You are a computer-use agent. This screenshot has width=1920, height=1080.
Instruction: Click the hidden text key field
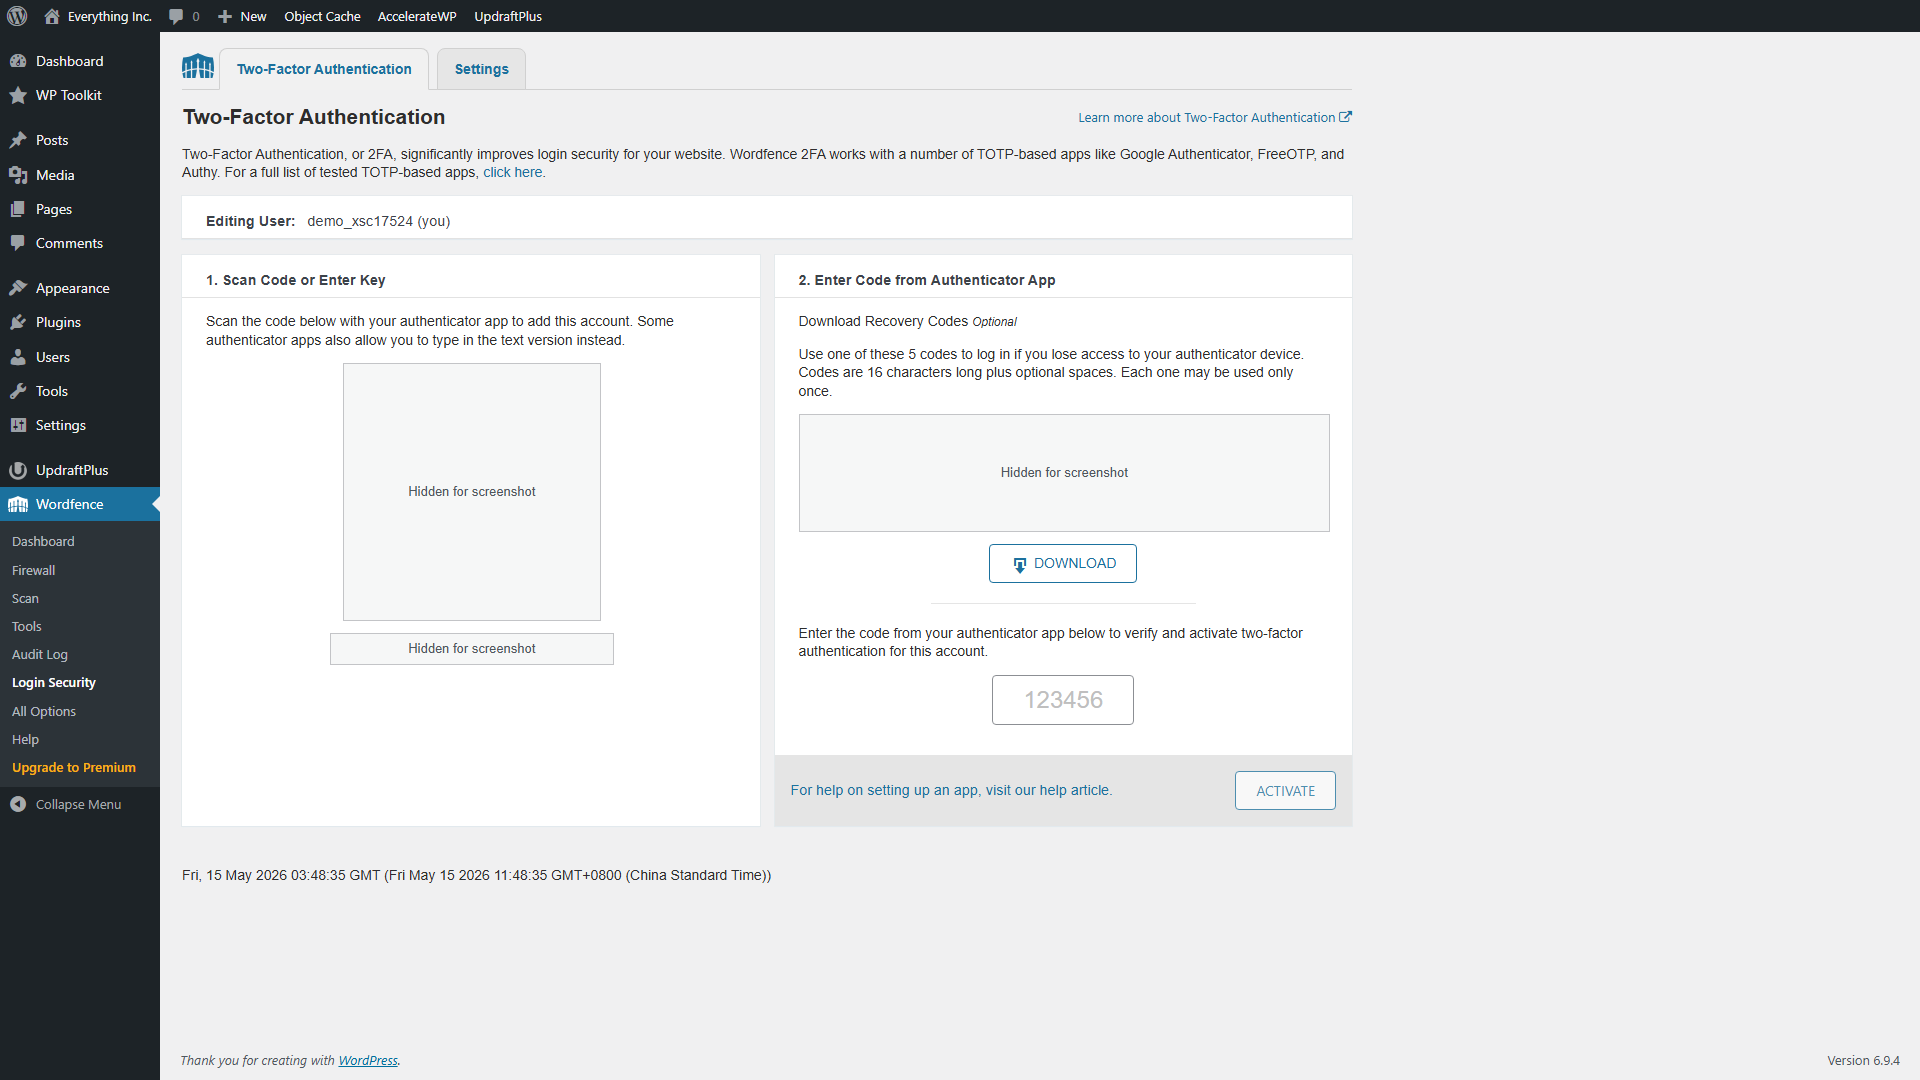(472, 649)
